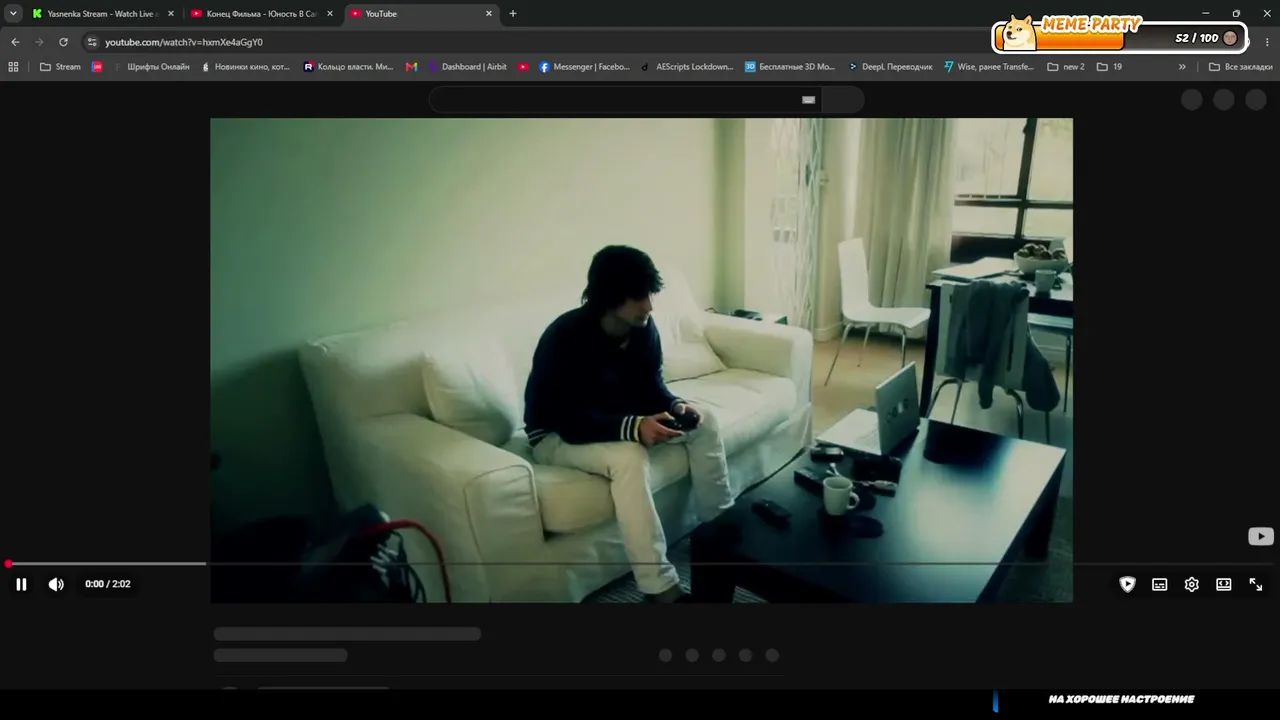Open the Все закладки folder
The image size is (1280, 720).
pyautogui.click(x=1241, y=67)
